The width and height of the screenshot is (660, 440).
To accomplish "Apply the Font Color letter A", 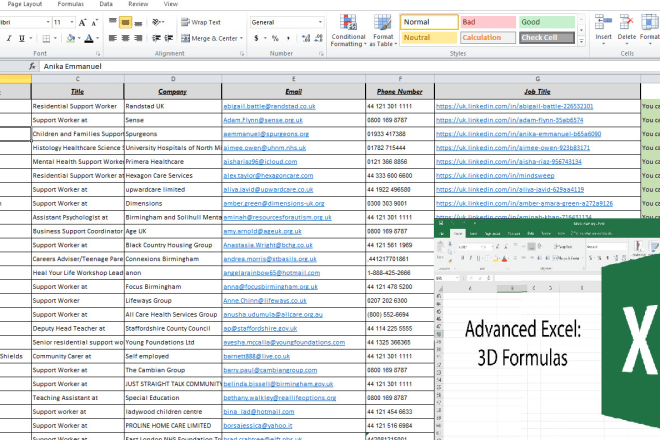I will tap(89, 38).
